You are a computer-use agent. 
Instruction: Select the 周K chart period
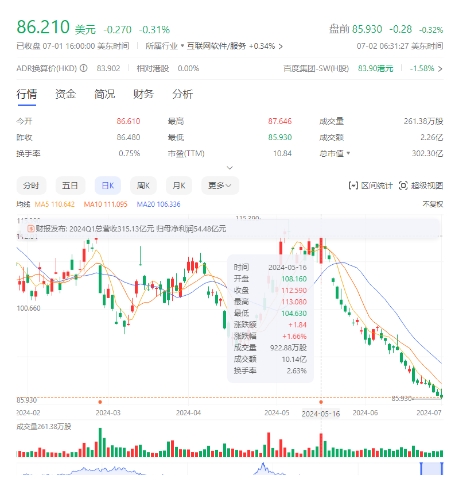143,185
